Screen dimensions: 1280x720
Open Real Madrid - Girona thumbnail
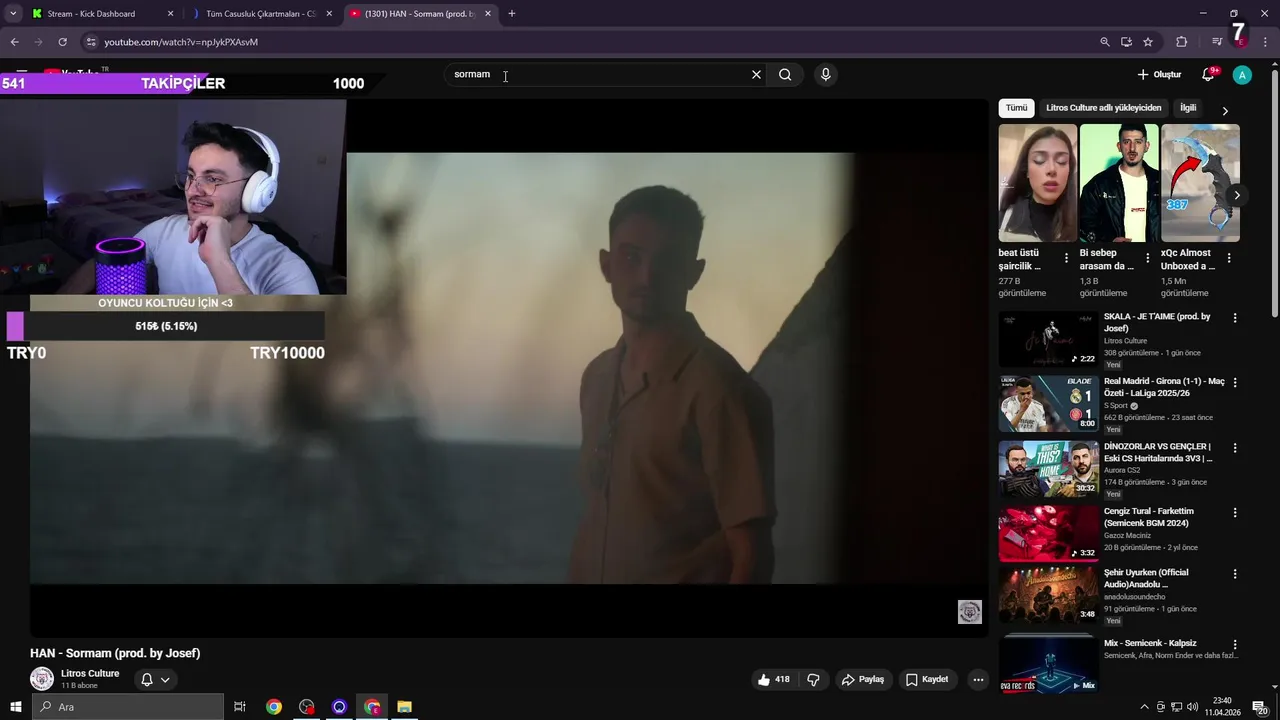(x=1048, y=403)
